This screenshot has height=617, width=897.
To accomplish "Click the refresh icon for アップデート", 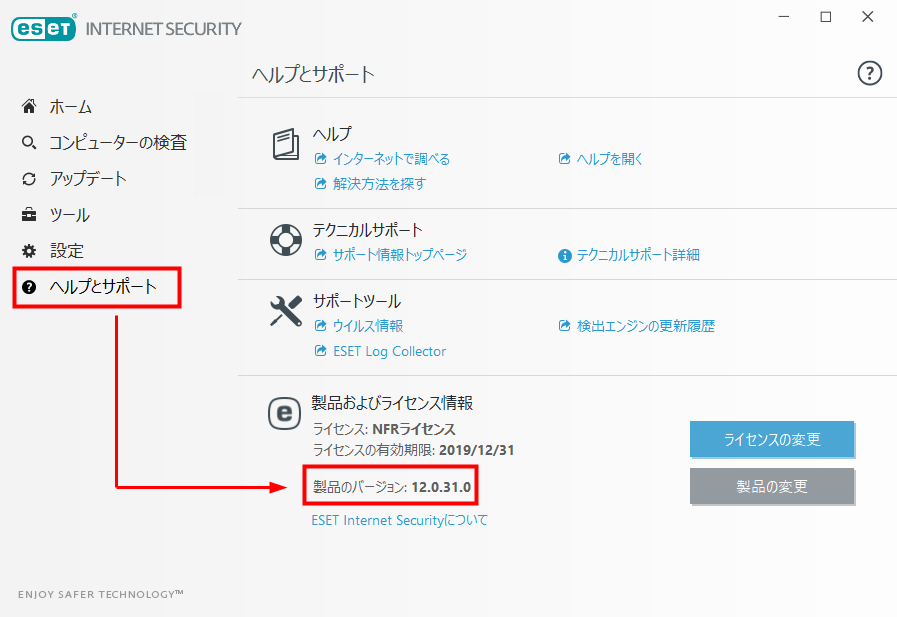I will pyautogui.click(x=29, y=179).
